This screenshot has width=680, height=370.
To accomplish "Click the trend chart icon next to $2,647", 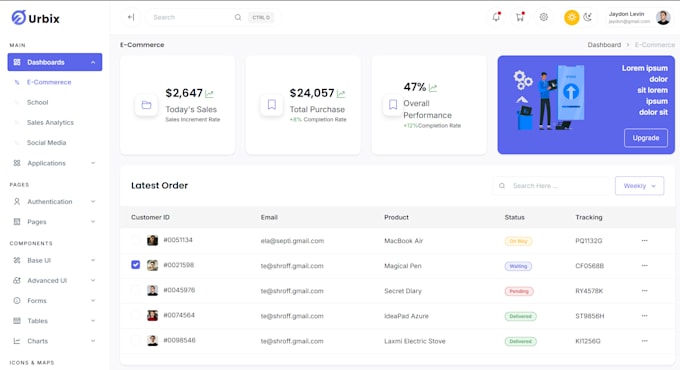I will click(x=209, y=93).
